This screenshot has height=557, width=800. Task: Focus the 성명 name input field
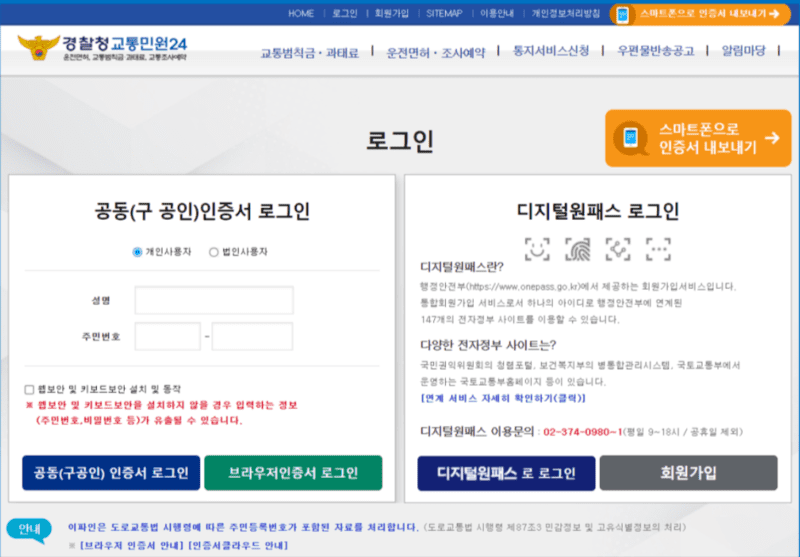pyautogui.click(x=214, y=300)
